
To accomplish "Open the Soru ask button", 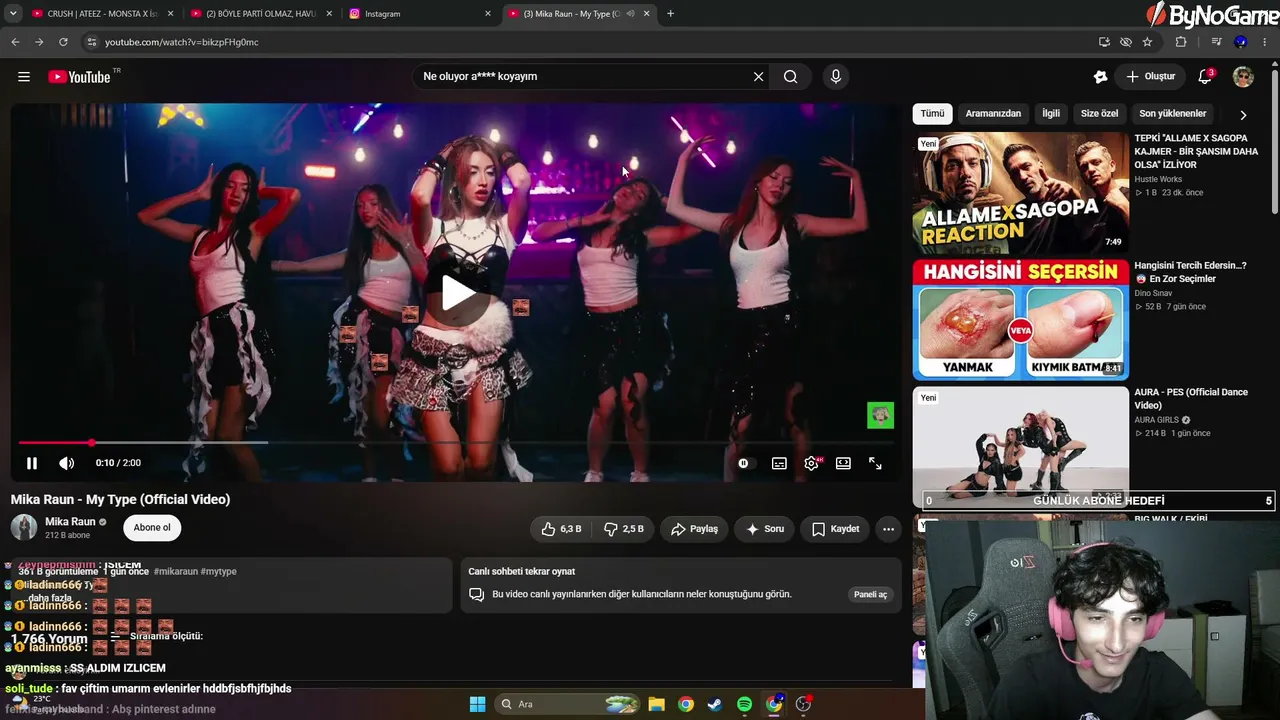I will pyautogui.click(x=765, y=529).
